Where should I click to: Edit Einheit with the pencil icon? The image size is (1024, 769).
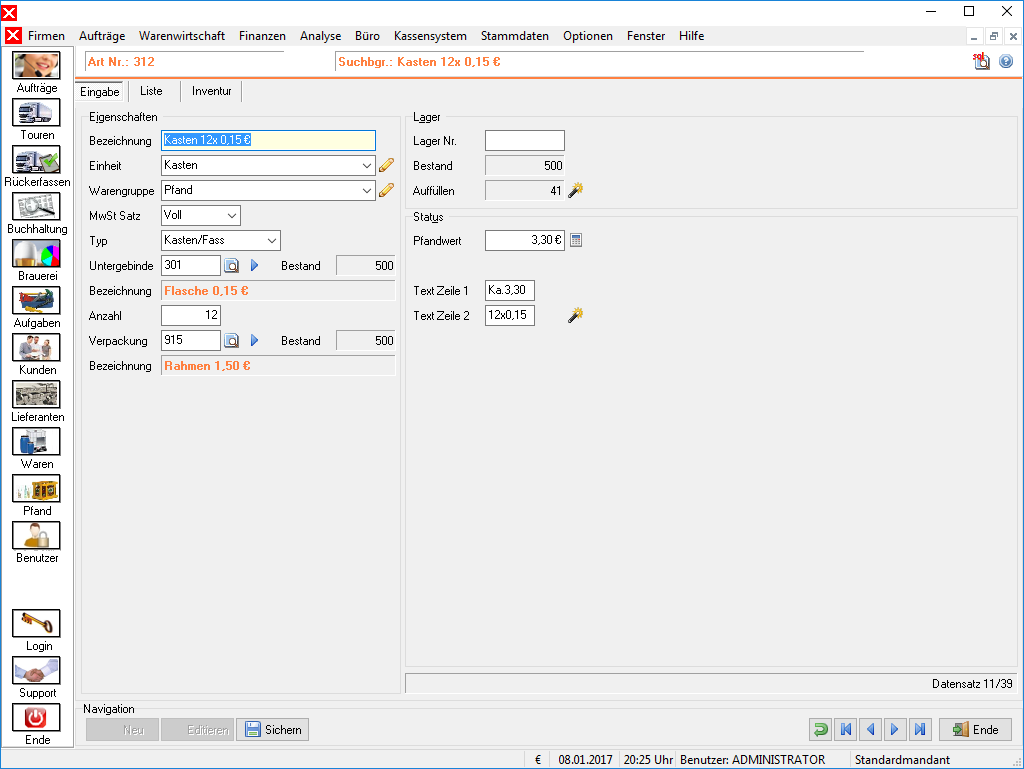point(387,165)
